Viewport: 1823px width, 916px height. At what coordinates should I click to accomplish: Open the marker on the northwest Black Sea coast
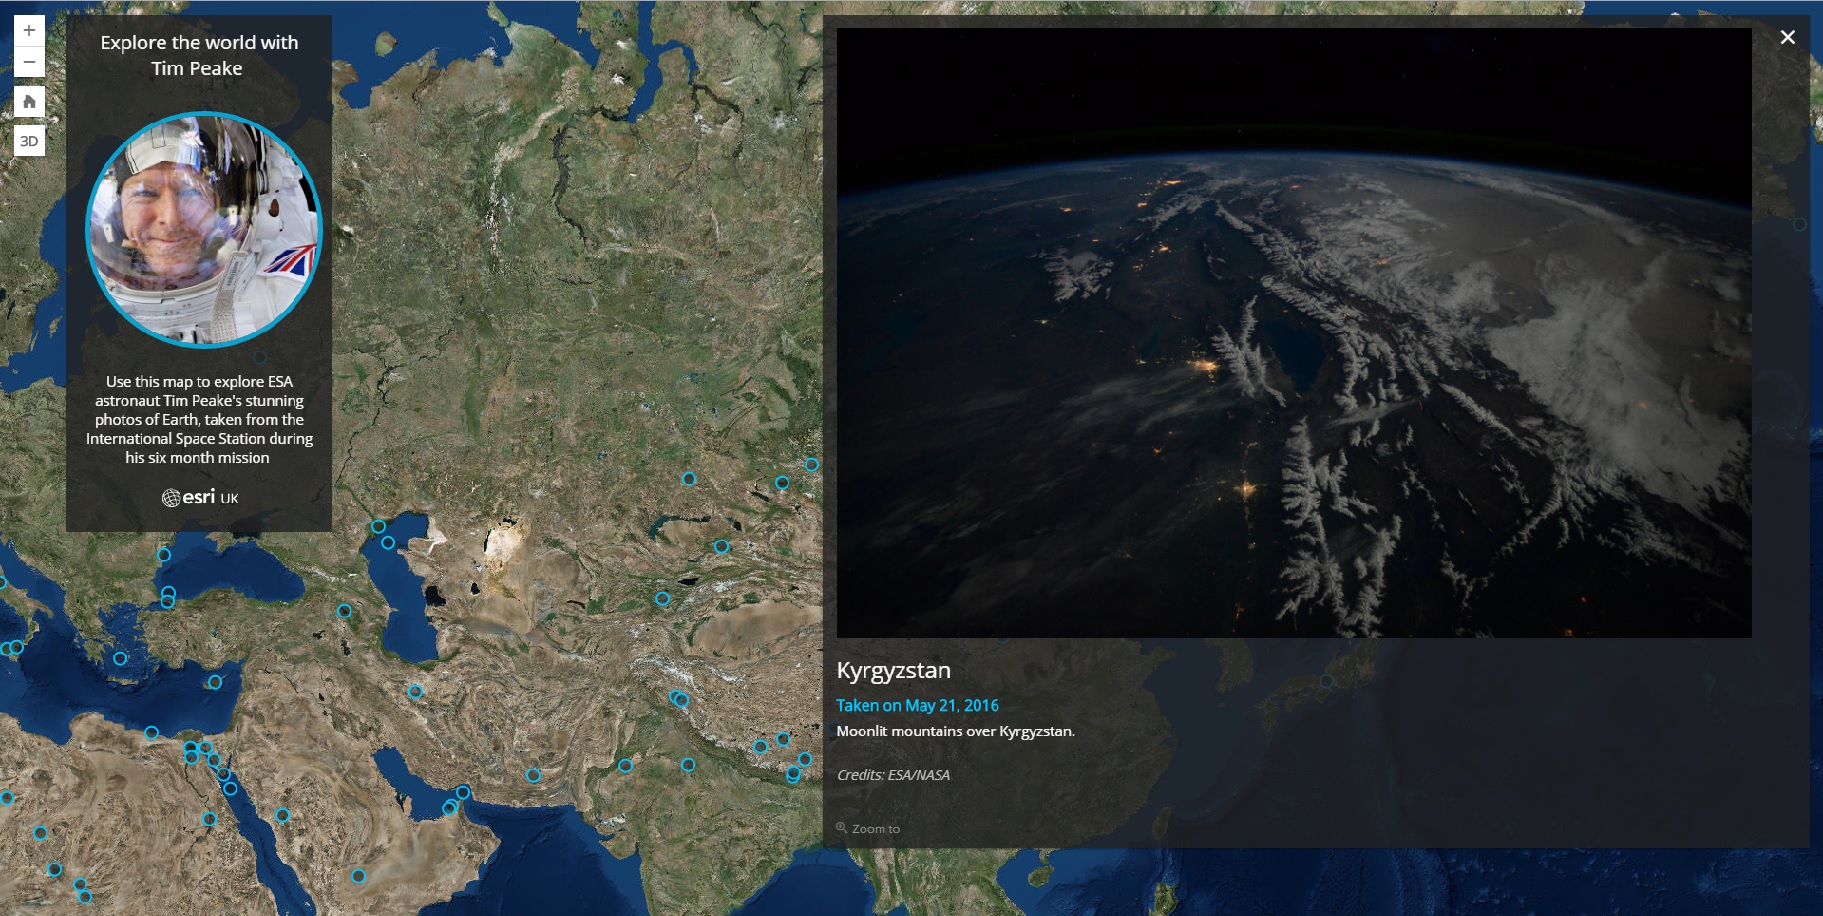(x=164, y=554)
